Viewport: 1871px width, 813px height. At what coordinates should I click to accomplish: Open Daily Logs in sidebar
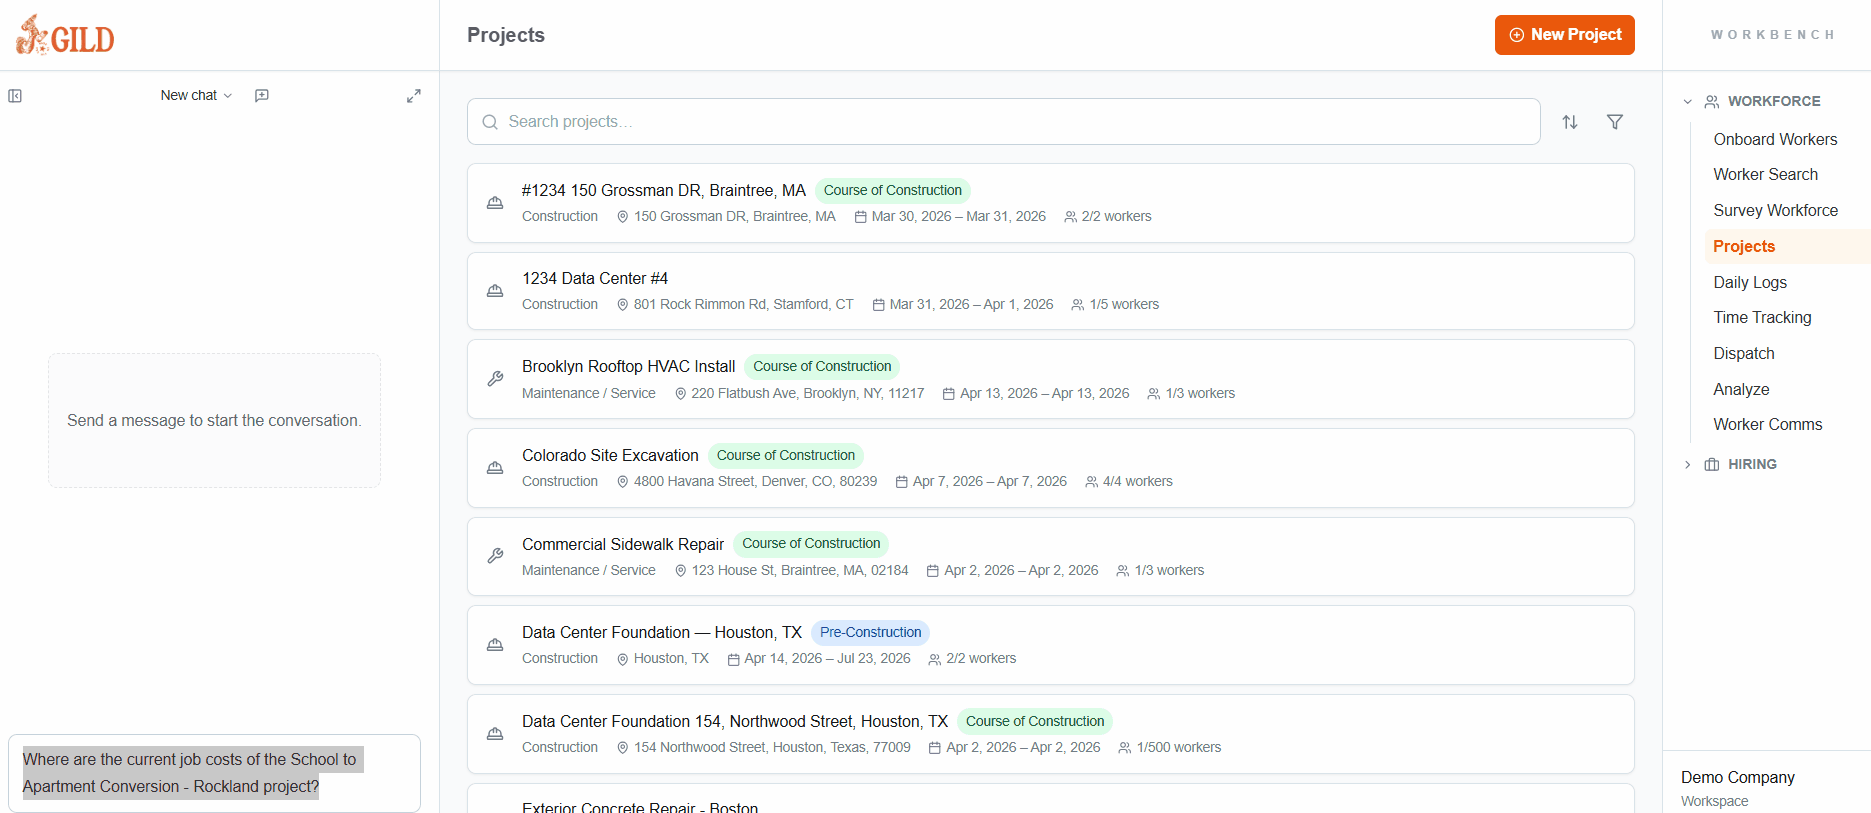point(1749,282)
